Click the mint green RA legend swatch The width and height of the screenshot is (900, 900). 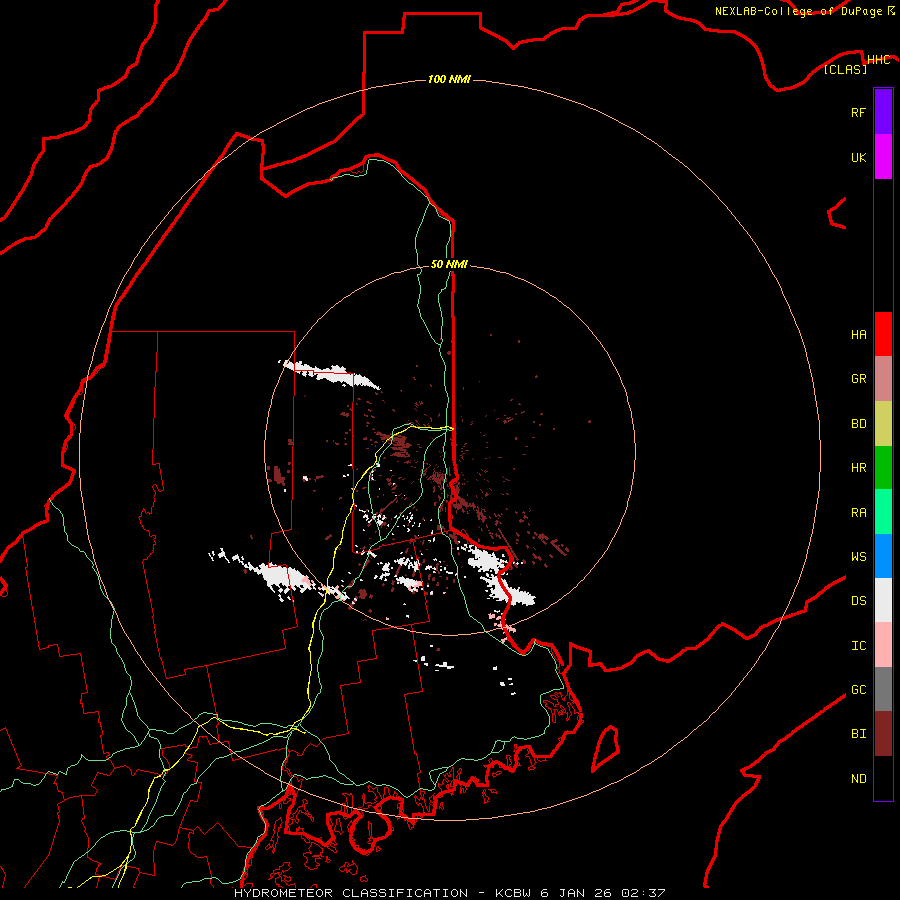tap(883, 512)
